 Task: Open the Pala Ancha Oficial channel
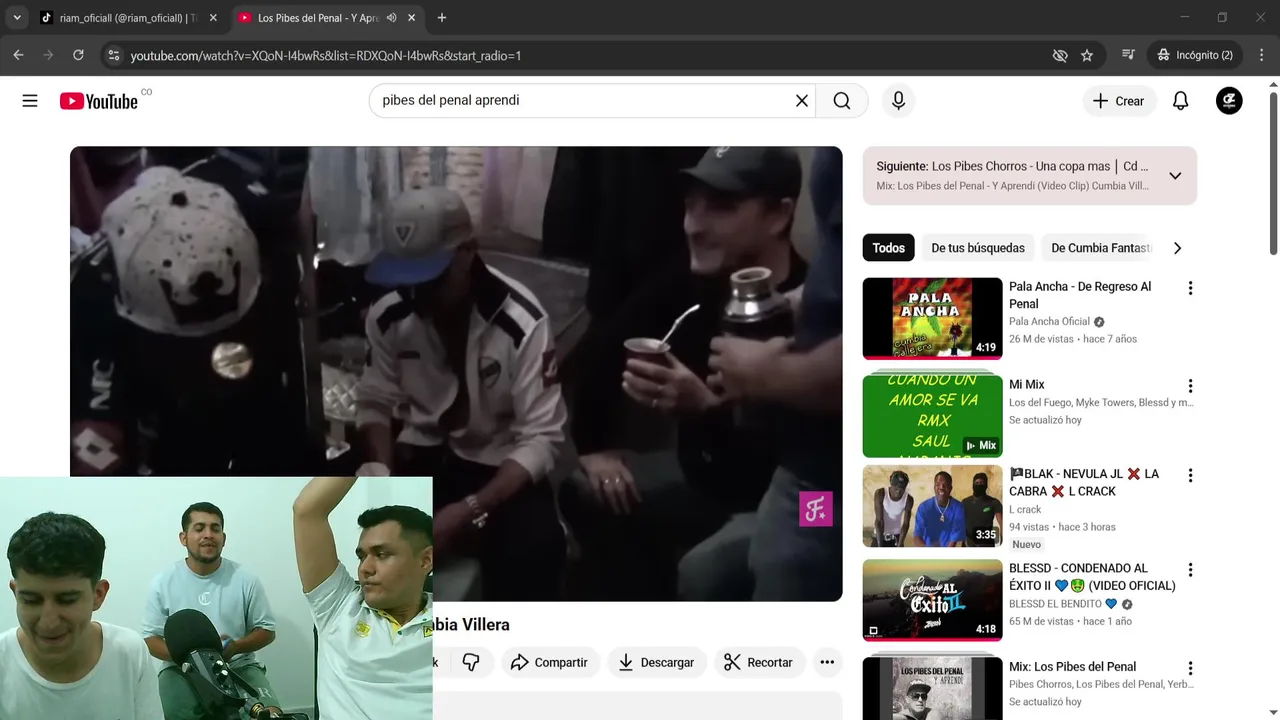tap(1049, 322)
